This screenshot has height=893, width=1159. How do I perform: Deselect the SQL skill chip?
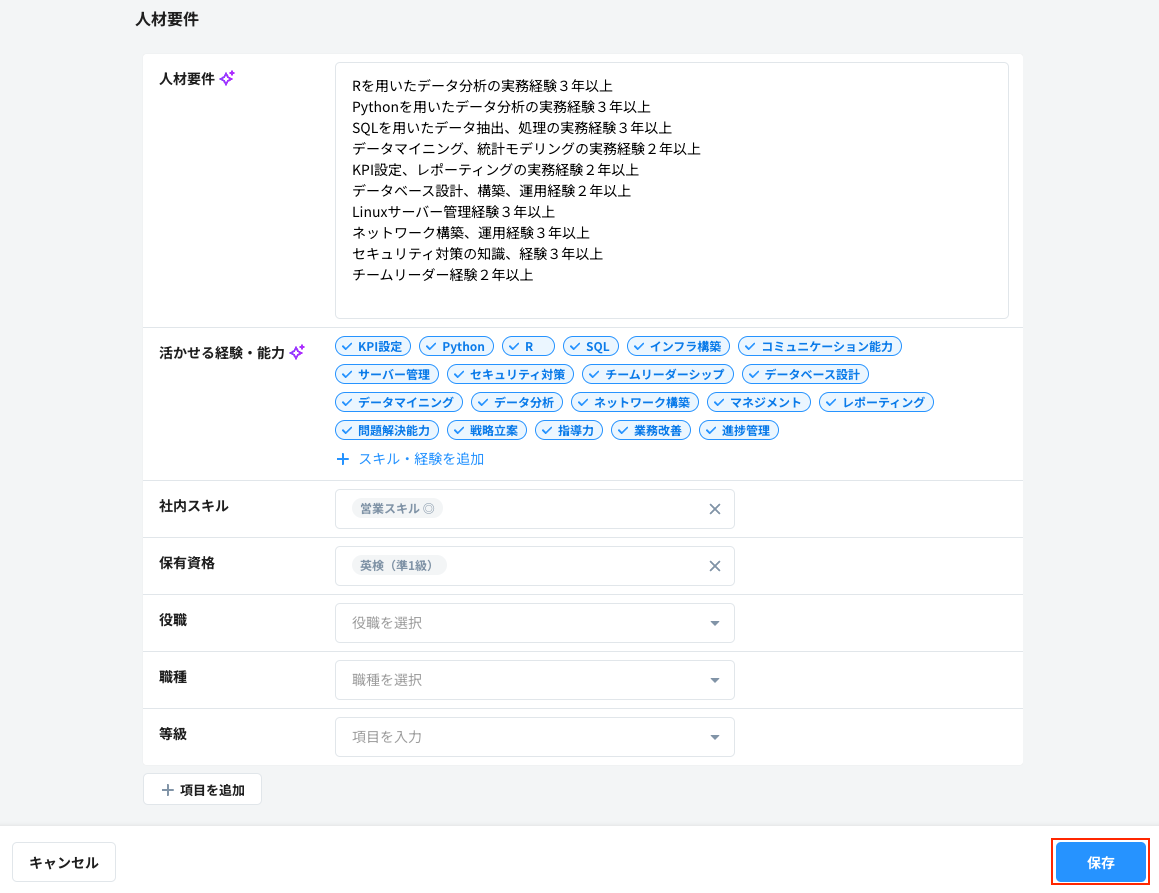(590, 346)
